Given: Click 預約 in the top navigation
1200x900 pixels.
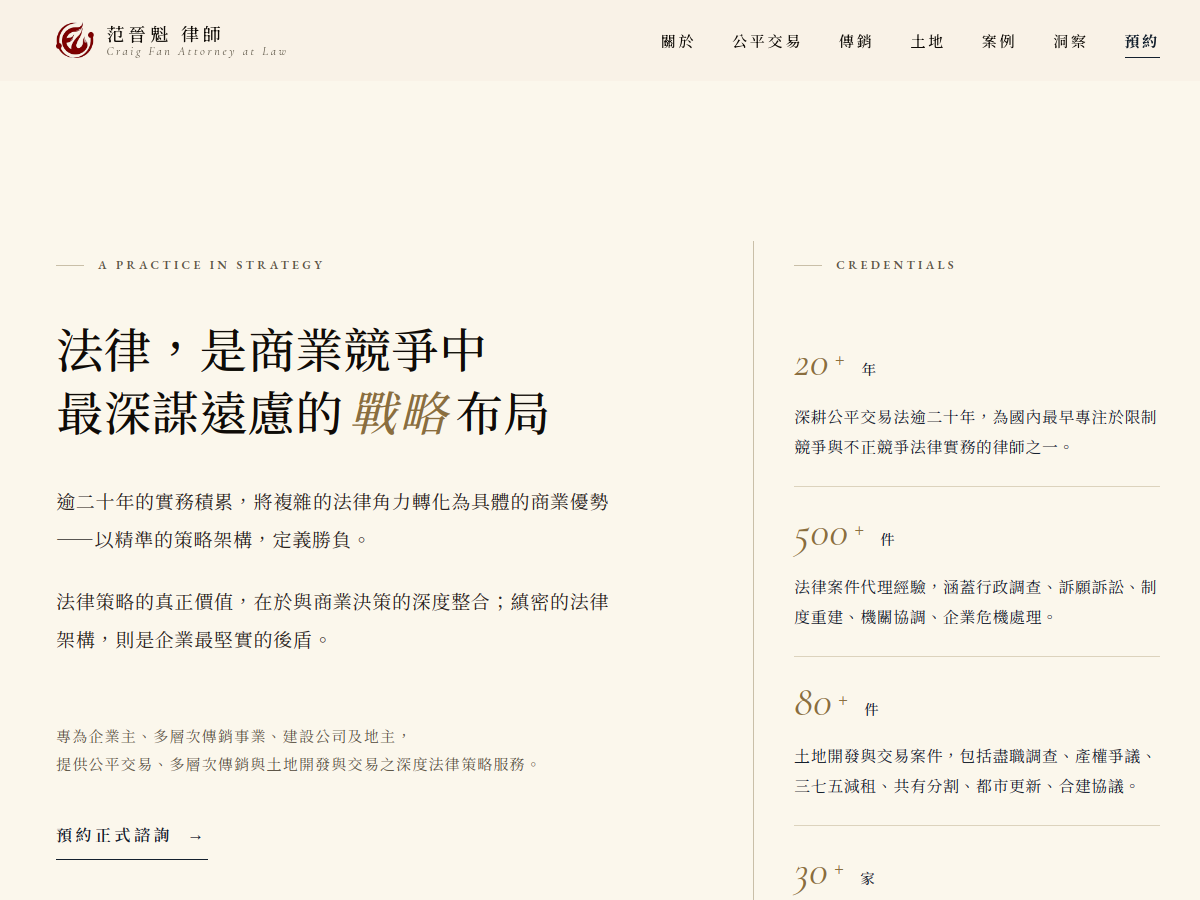Looking at the screenshot, I should click(1142, 42).
